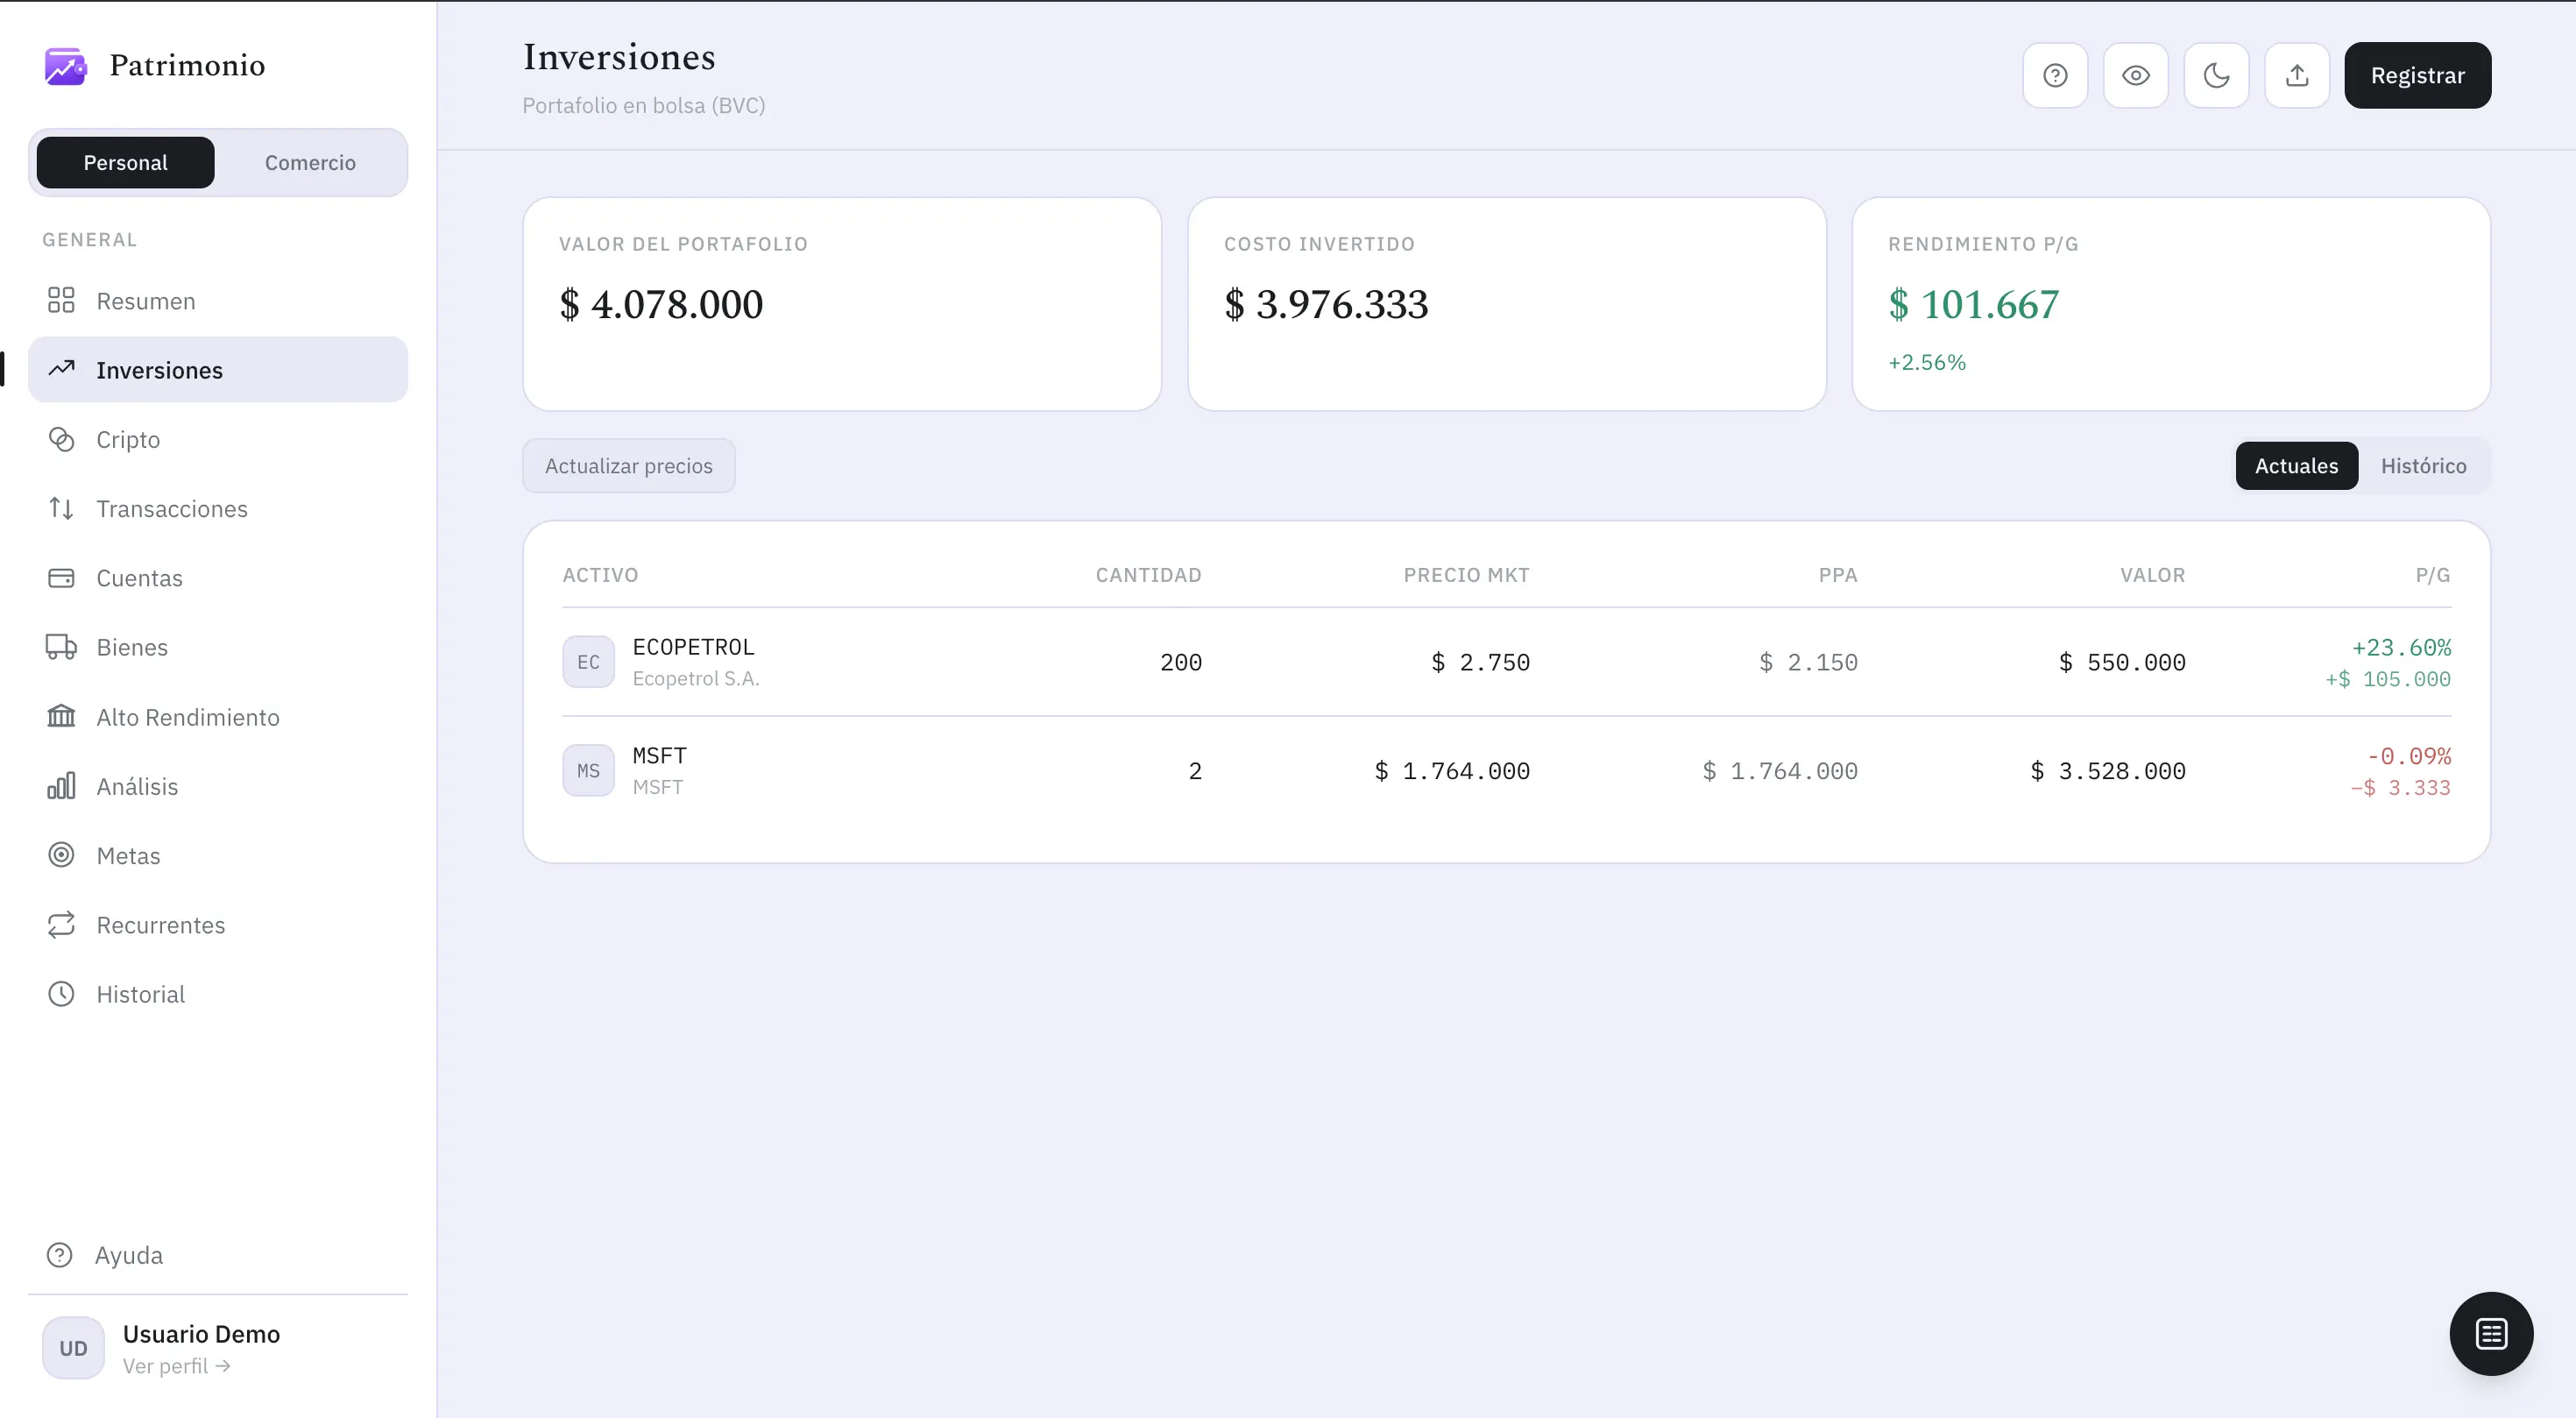Follow the Ver perfil link
This screenshot has width=2576, height=1418.
[176, 1365]
